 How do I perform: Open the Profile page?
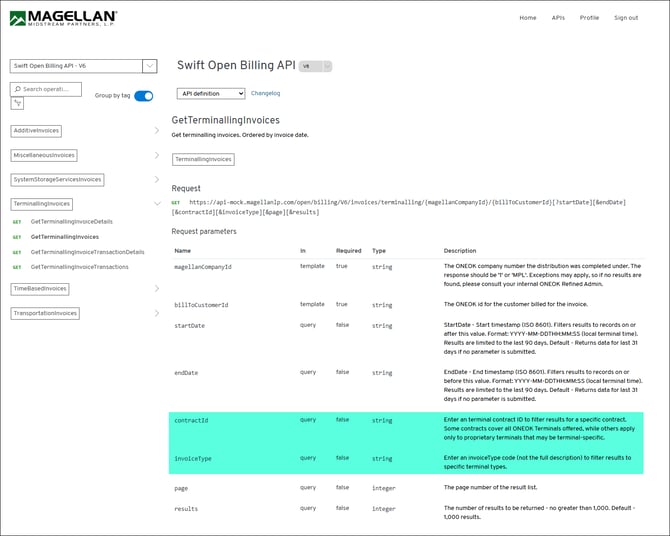tap(589, 18)
